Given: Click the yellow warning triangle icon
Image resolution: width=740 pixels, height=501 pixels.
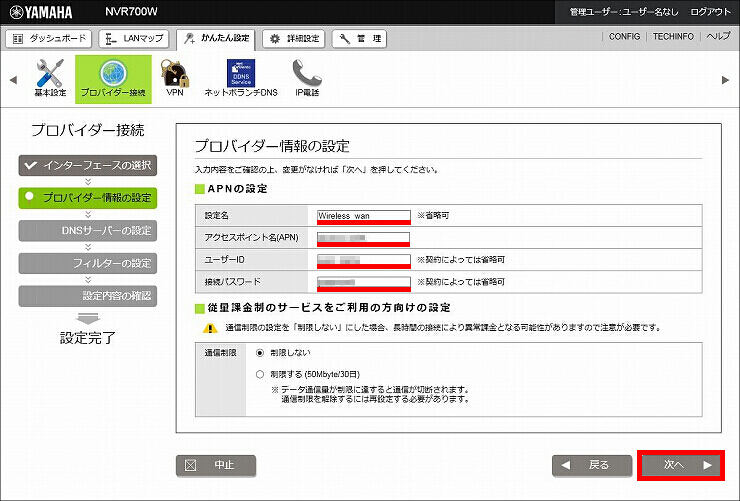Looking at the screenshot, I should coord(210,328).
